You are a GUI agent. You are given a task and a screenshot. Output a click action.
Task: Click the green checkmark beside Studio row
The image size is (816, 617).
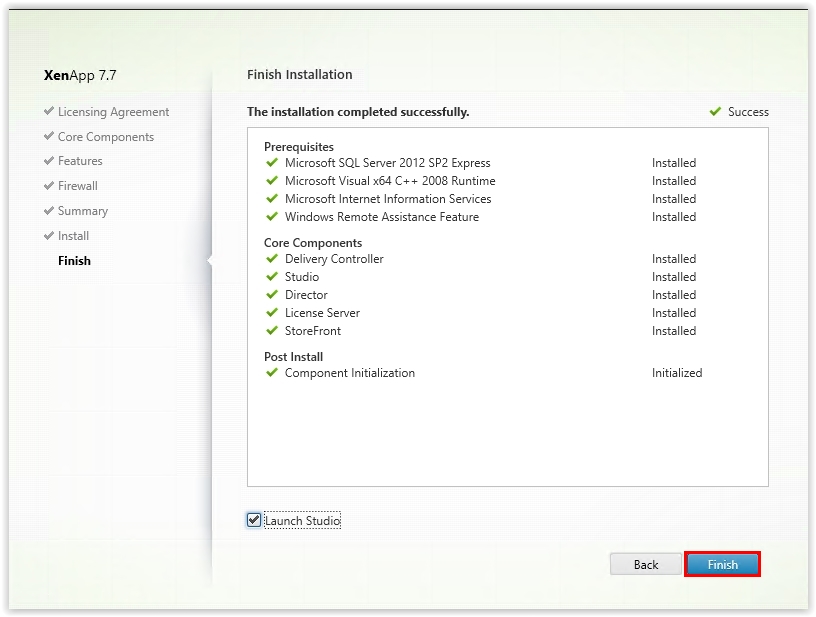pyautogui.click(x=272, y=276)
